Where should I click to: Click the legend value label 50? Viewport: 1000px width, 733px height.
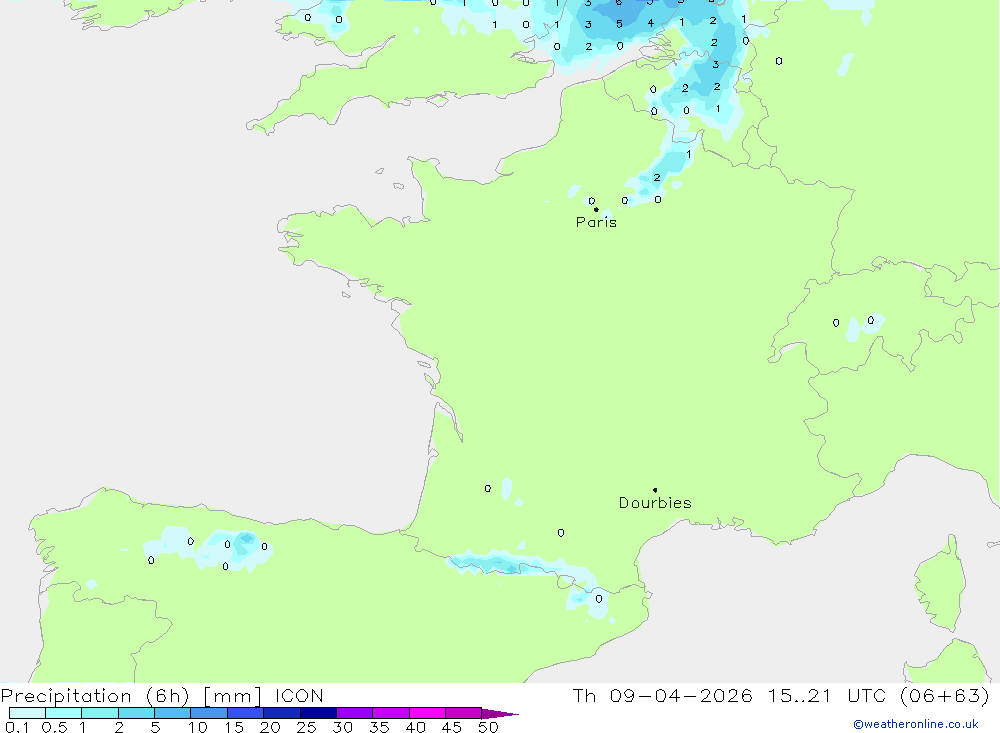pyautogui.click(x=488, y=727)
